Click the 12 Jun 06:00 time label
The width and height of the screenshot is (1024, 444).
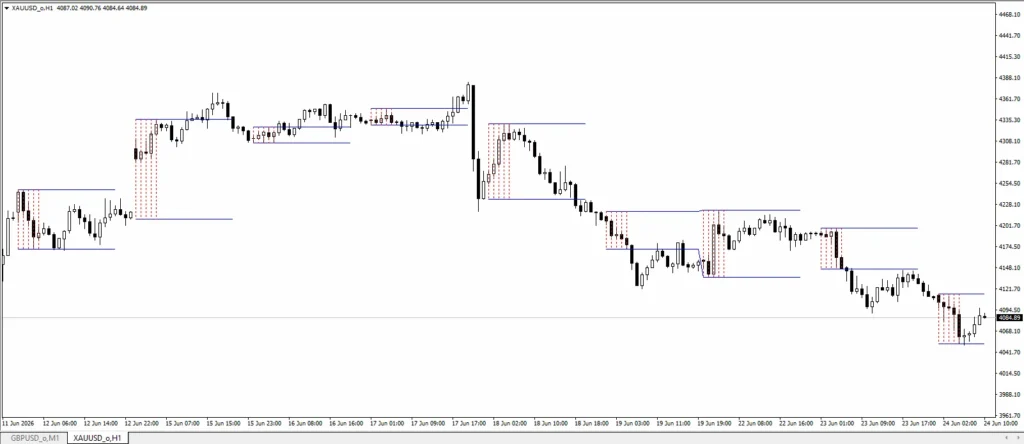point(60,423)
